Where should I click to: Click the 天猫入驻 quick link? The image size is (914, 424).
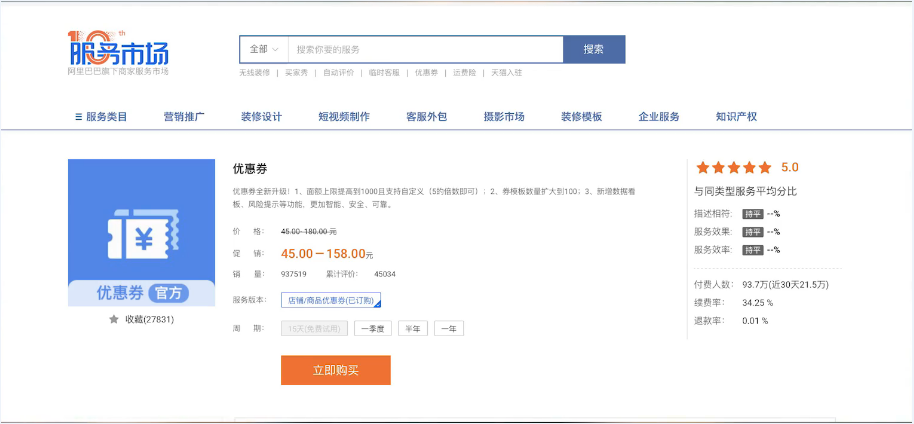tap(507, 73)
